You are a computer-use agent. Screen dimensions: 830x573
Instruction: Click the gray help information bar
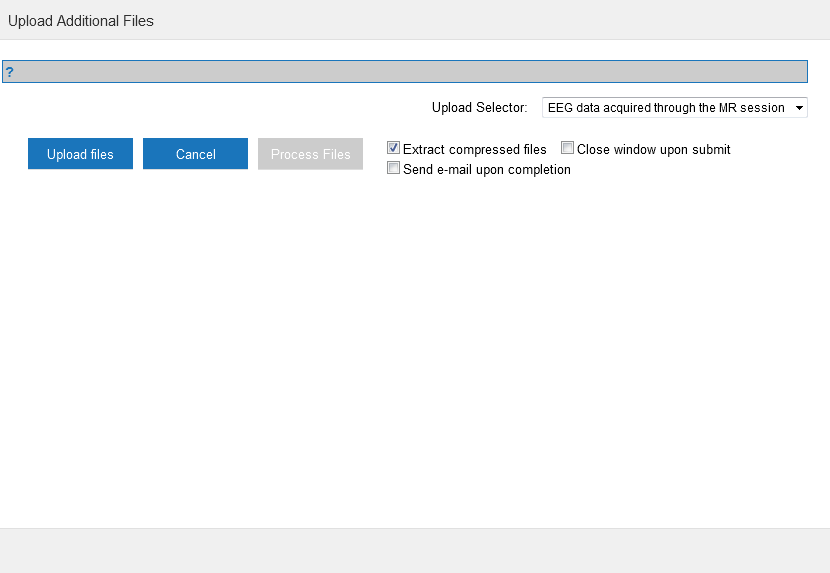pyautogui.click(x=400, y=72)
